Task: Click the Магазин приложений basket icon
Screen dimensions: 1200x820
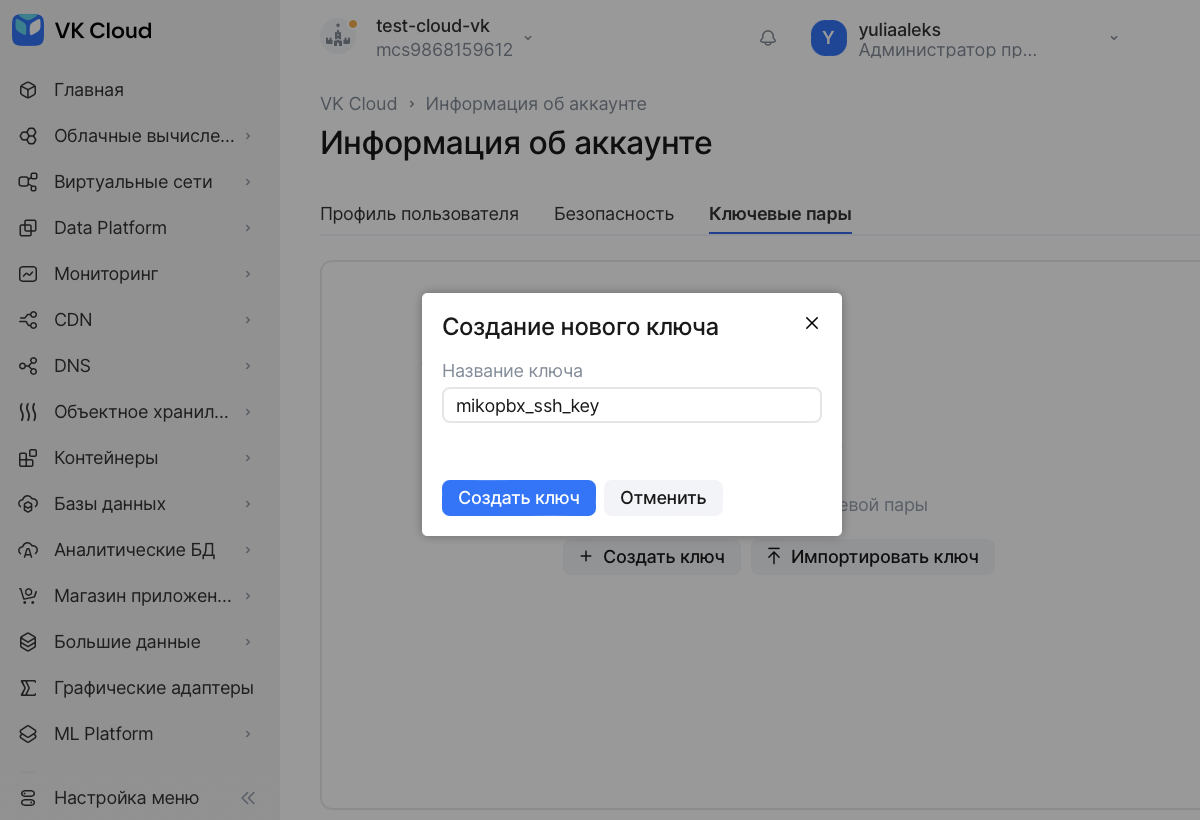Action: pos(28,596)
